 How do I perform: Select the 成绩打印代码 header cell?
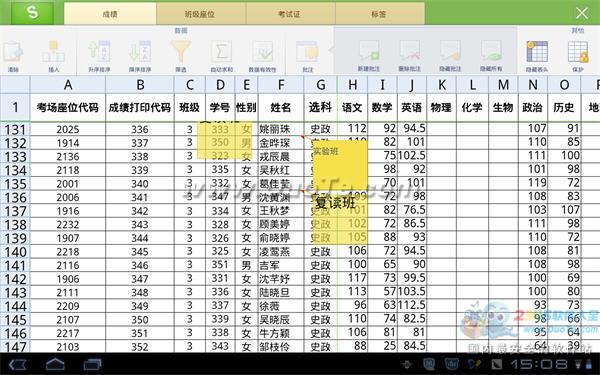coord(140,108)
